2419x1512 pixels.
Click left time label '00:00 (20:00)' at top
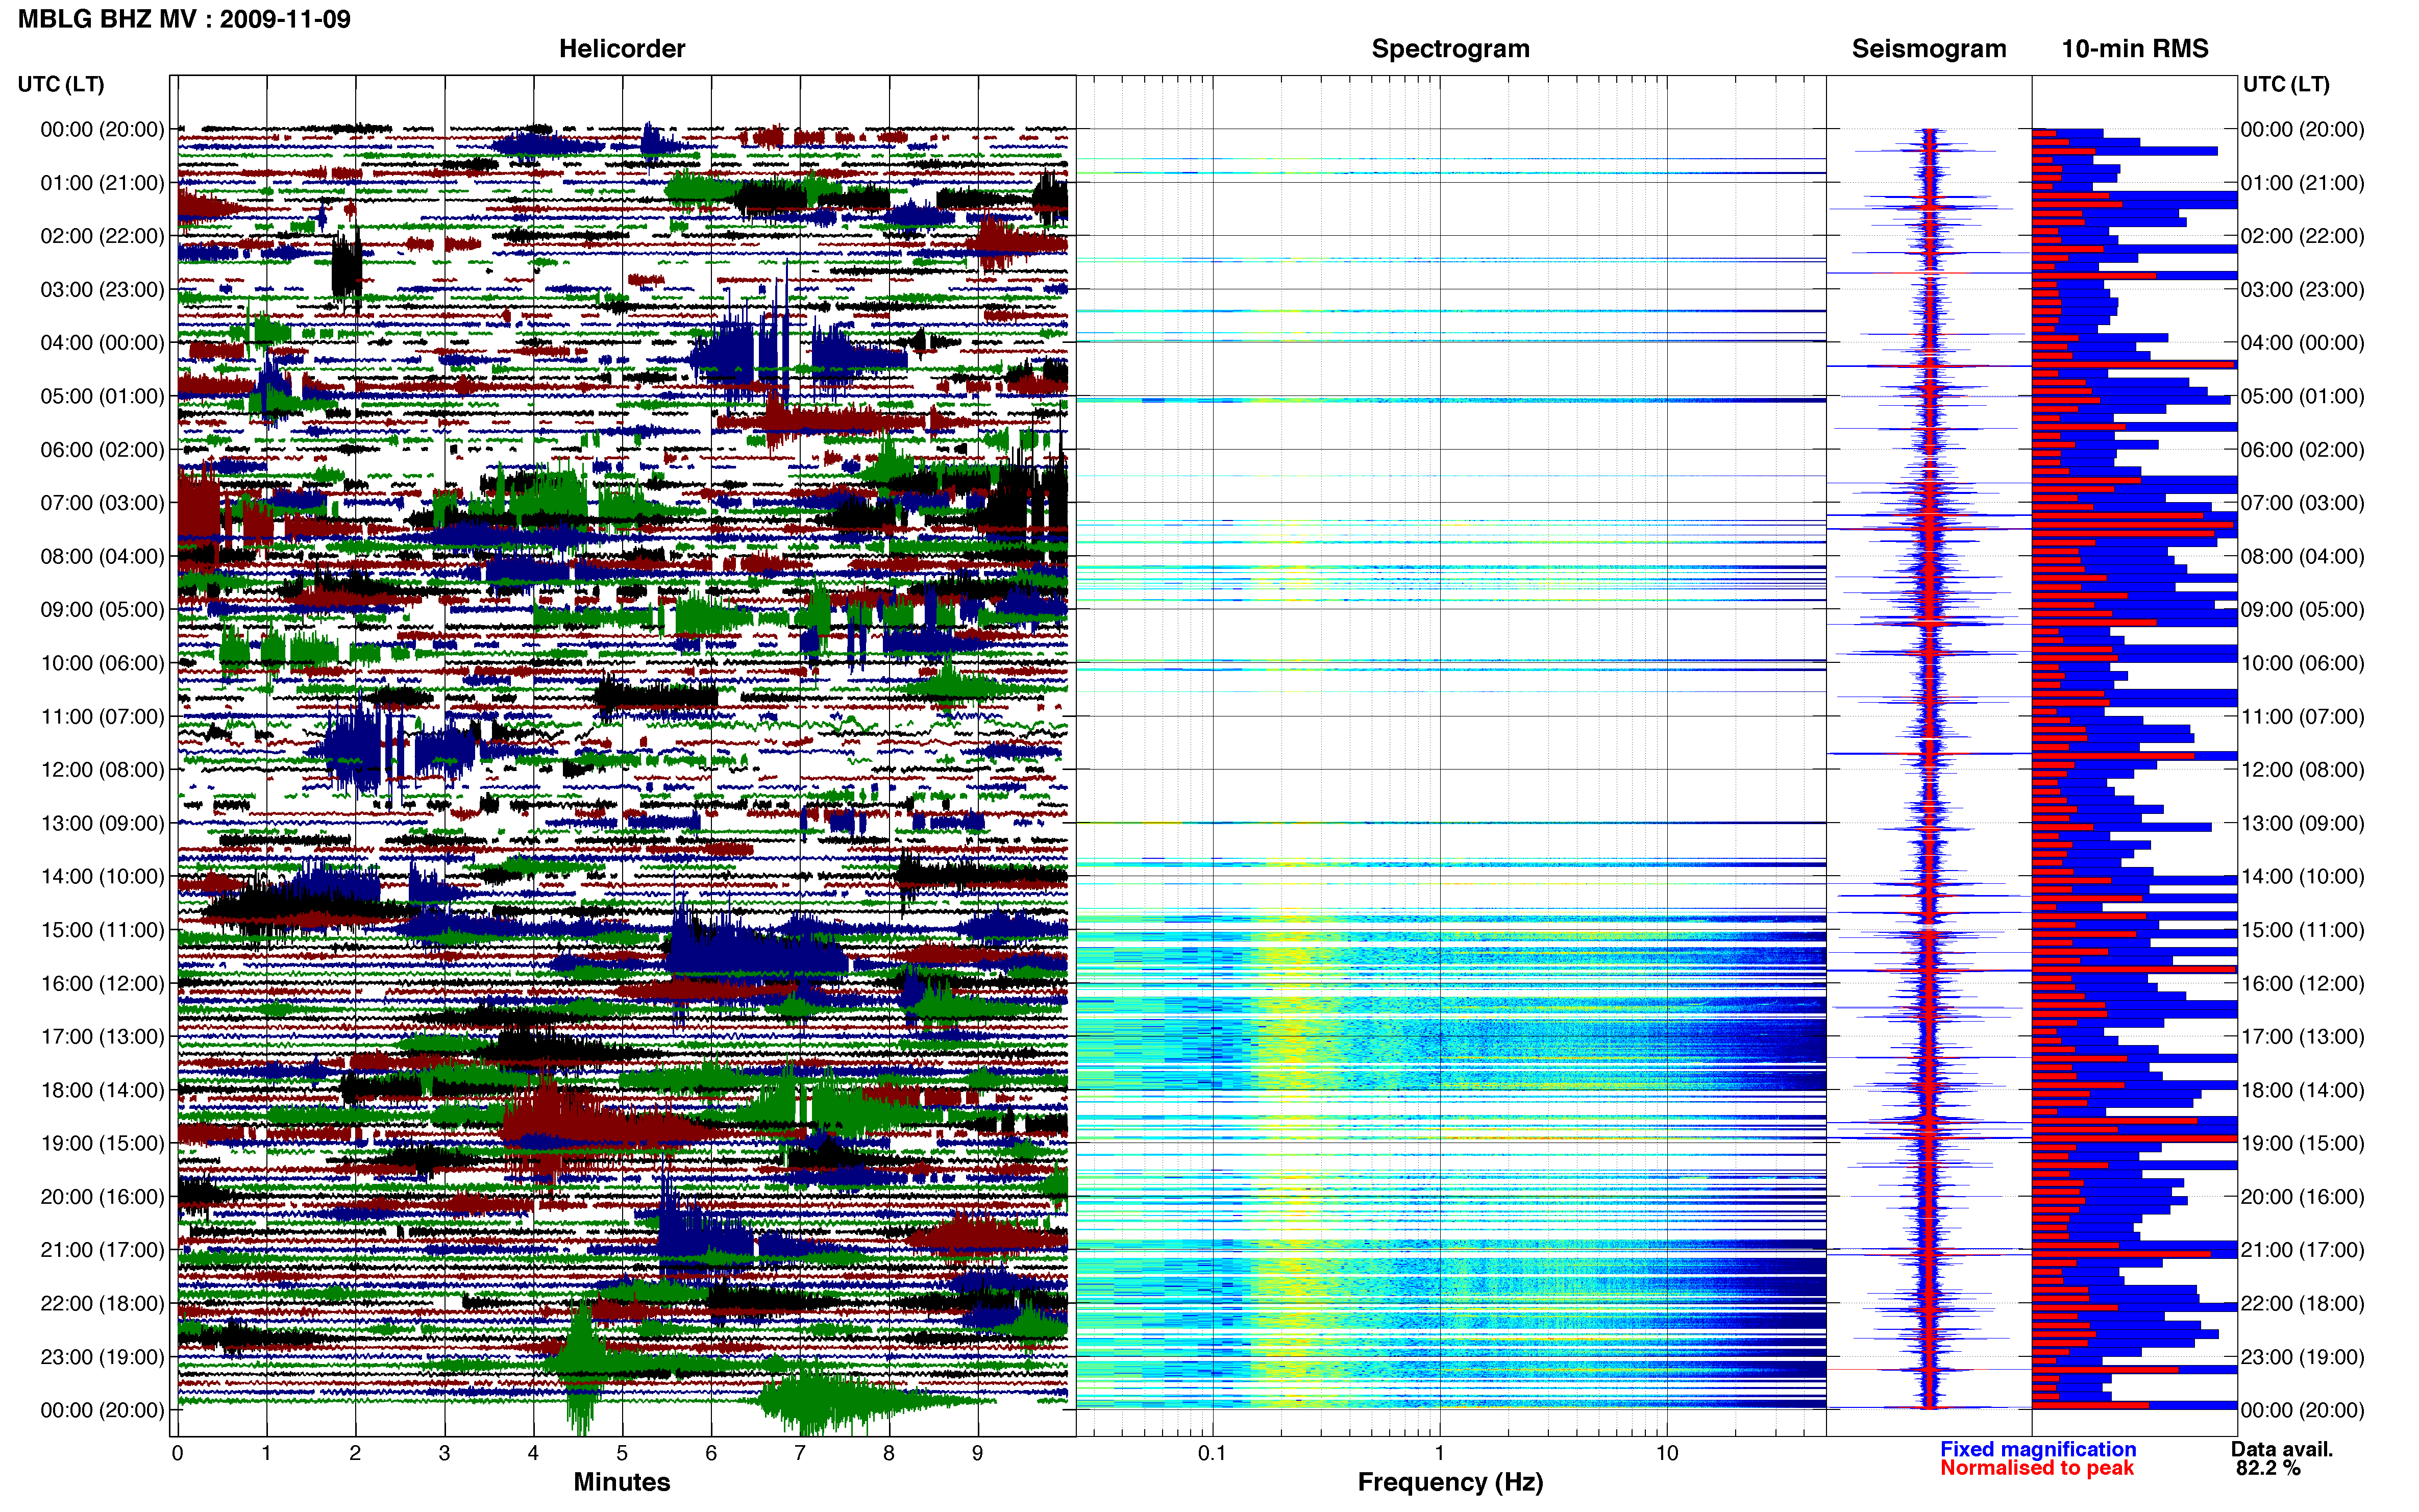coord(102,129)
